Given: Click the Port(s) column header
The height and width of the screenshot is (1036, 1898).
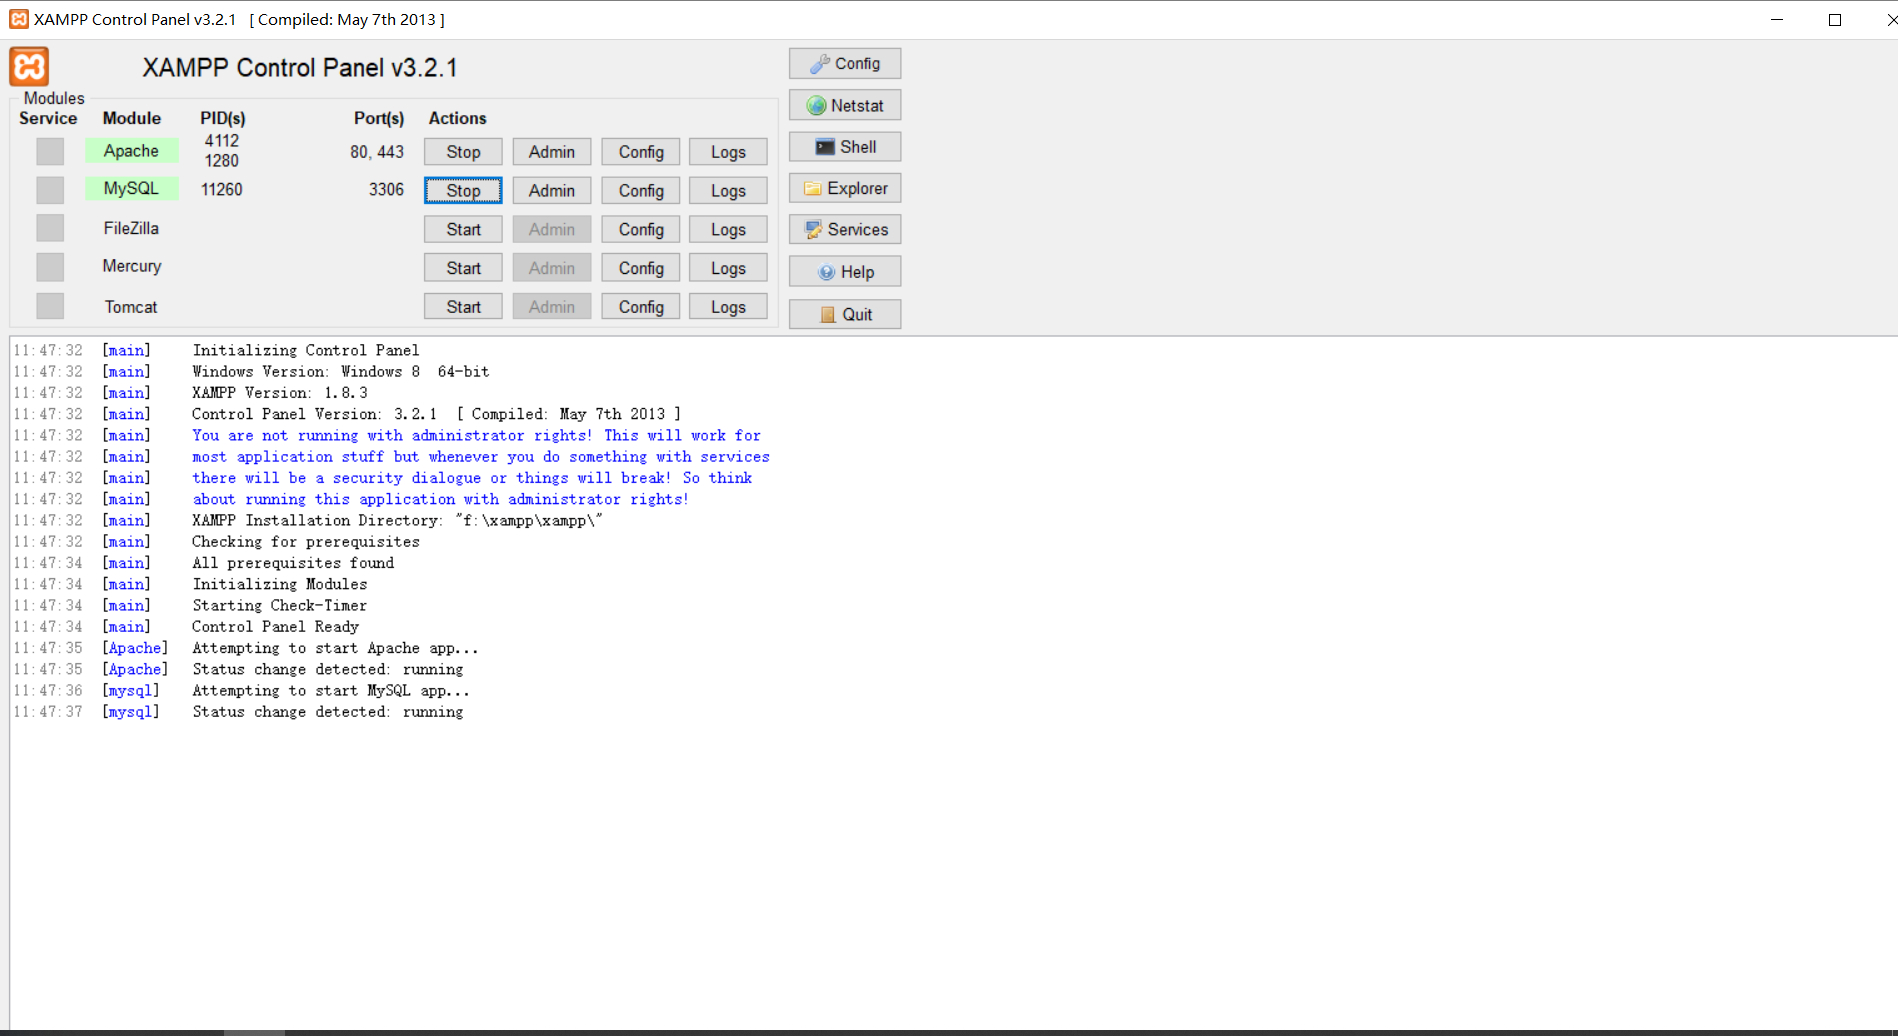Looking at the screenshot, I should (379, 118).
